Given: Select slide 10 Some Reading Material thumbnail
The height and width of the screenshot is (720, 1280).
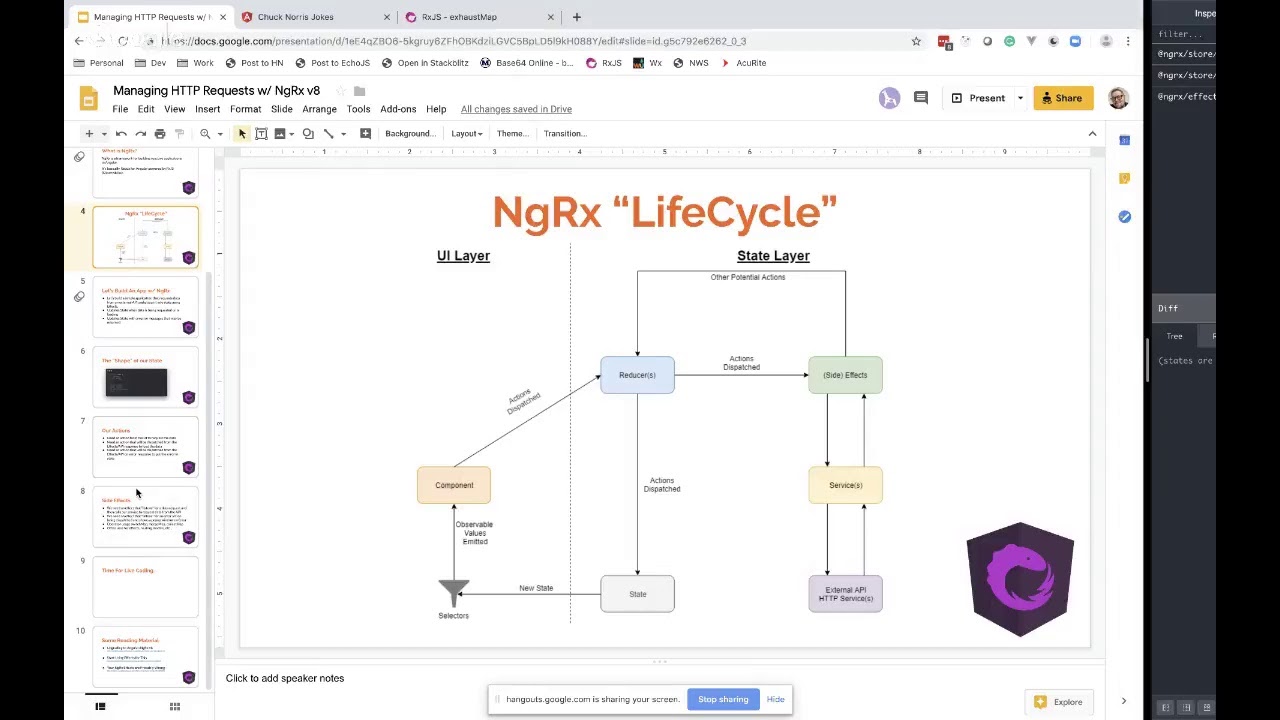Looking at the screenshot, I should 146,657.
